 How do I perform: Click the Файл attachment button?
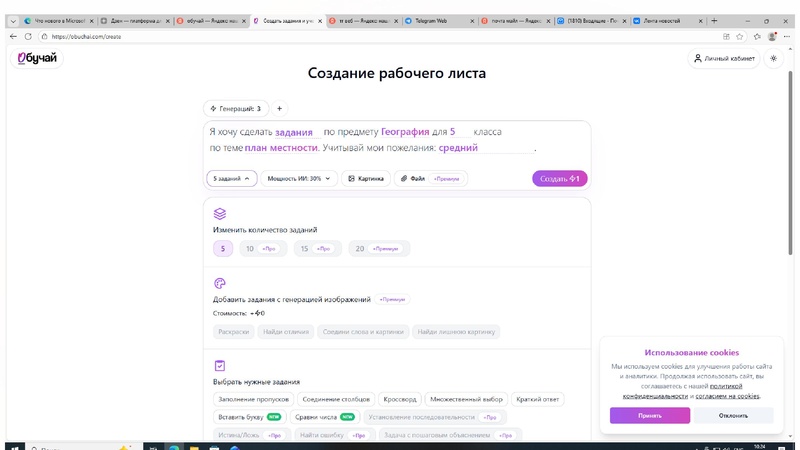(x=431, y=179)
